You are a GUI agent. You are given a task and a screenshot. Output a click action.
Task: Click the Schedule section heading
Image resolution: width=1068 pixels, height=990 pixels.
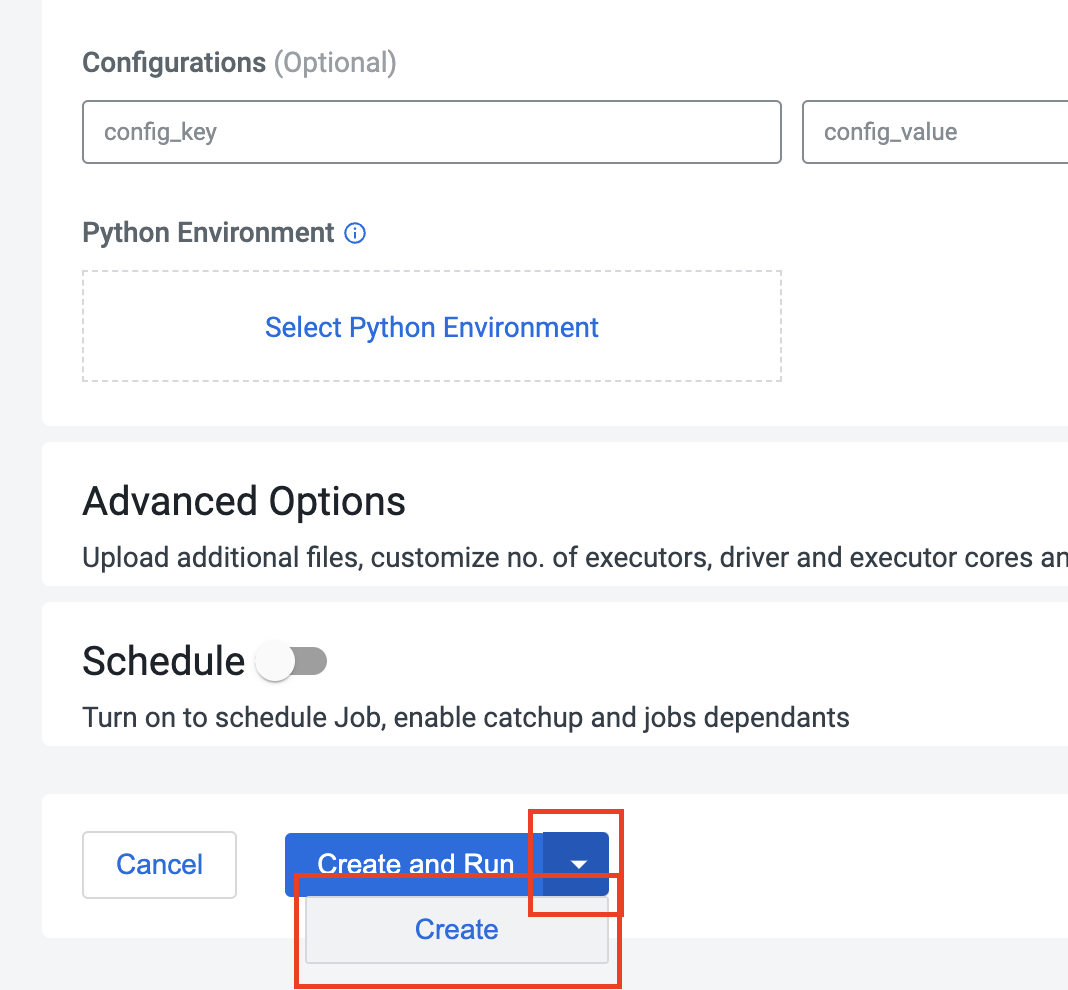[x=163, y=661]
